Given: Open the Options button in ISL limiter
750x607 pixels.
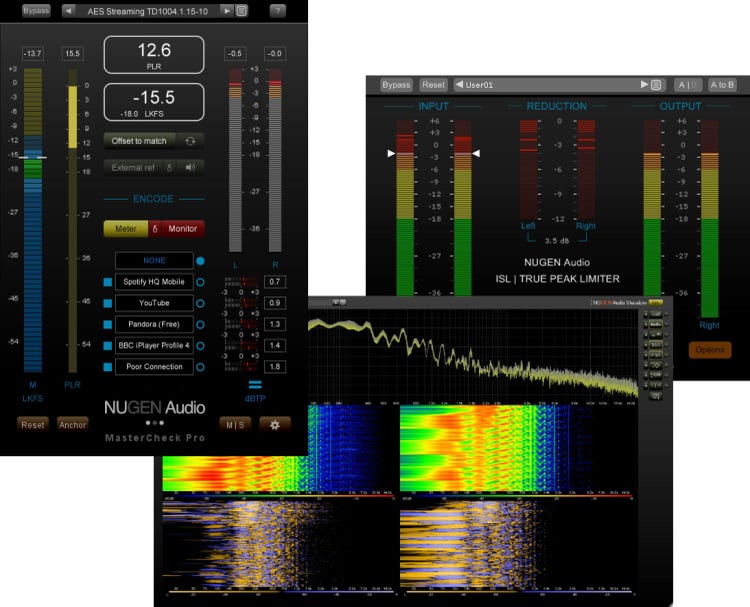Looking at the screenshot, I should (x=710, y=350).
